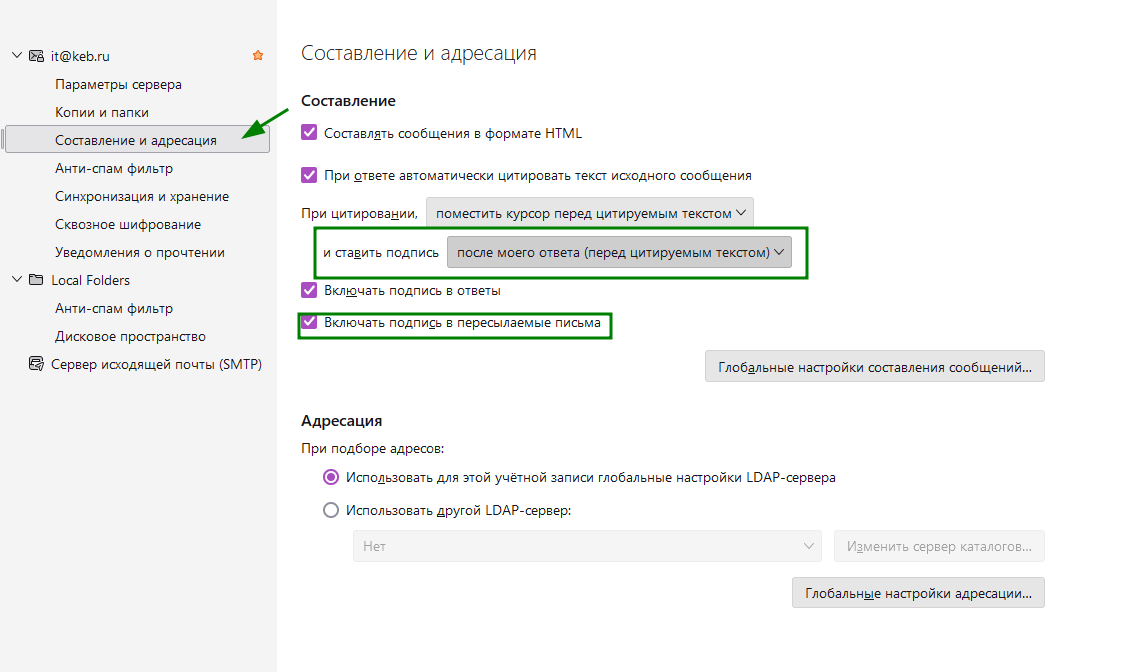
Task: Click the orange star icon next to it@keb.ru
Action: 258,56
